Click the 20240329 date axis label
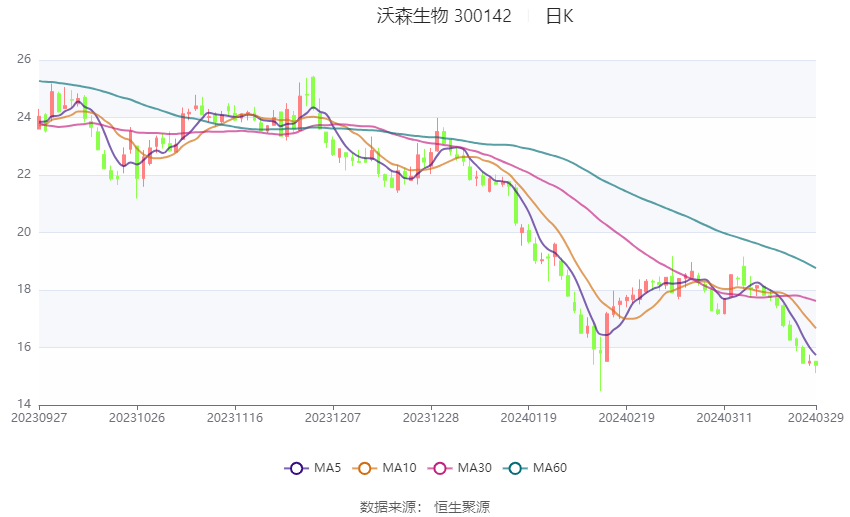Screen dimensions: 850x517 point(815,417)
